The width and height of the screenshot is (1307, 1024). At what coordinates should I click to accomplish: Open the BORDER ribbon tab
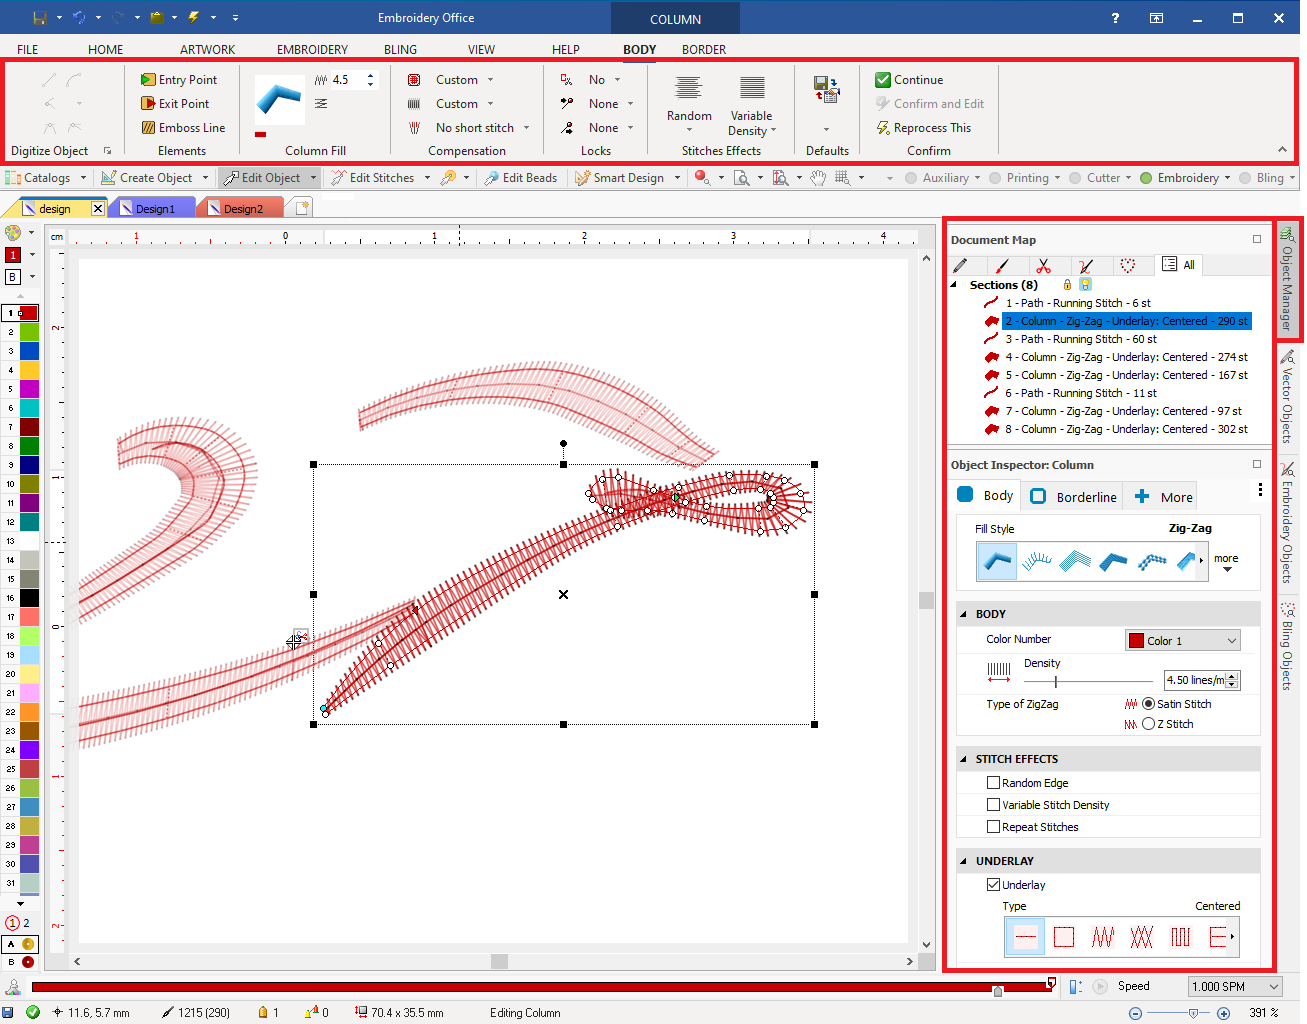tap(704, 49)
